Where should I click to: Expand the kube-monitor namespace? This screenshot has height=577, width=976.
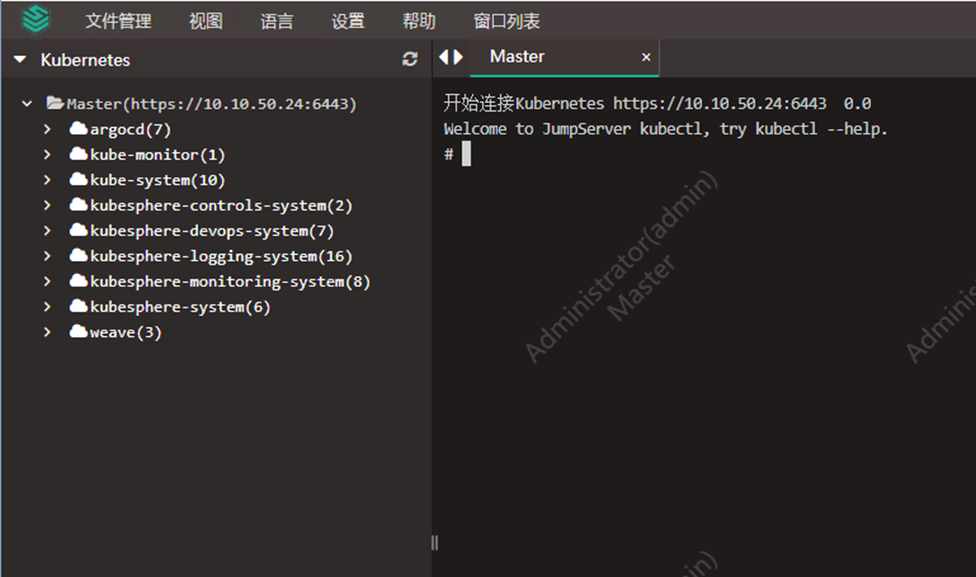pos(47,154)
